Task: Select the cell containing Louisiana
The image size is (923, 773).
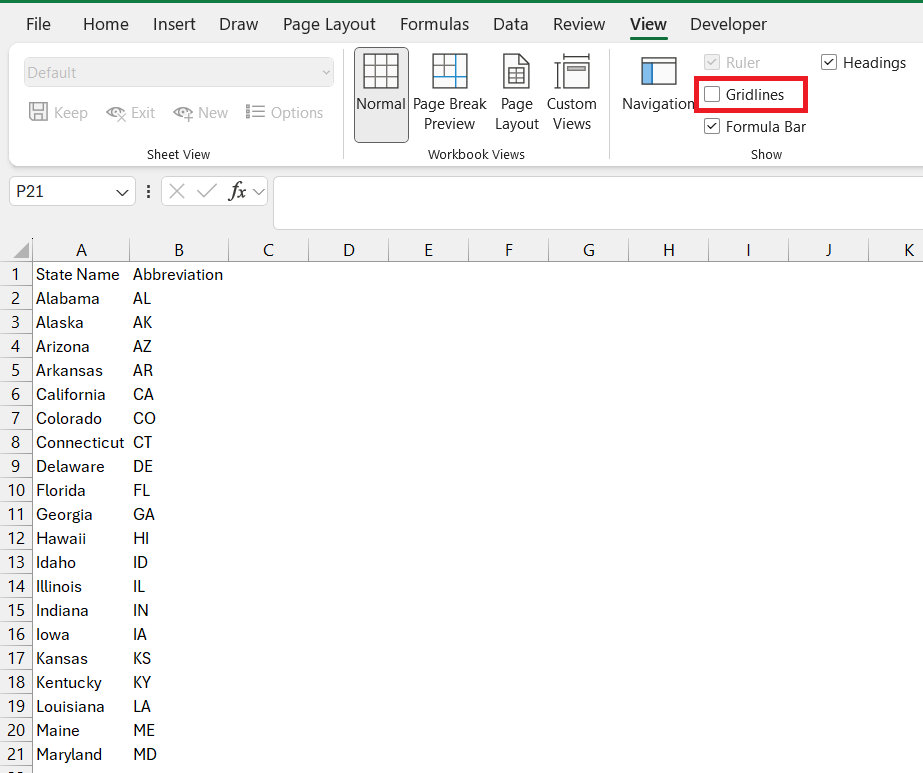Action: tap(81, 706)
